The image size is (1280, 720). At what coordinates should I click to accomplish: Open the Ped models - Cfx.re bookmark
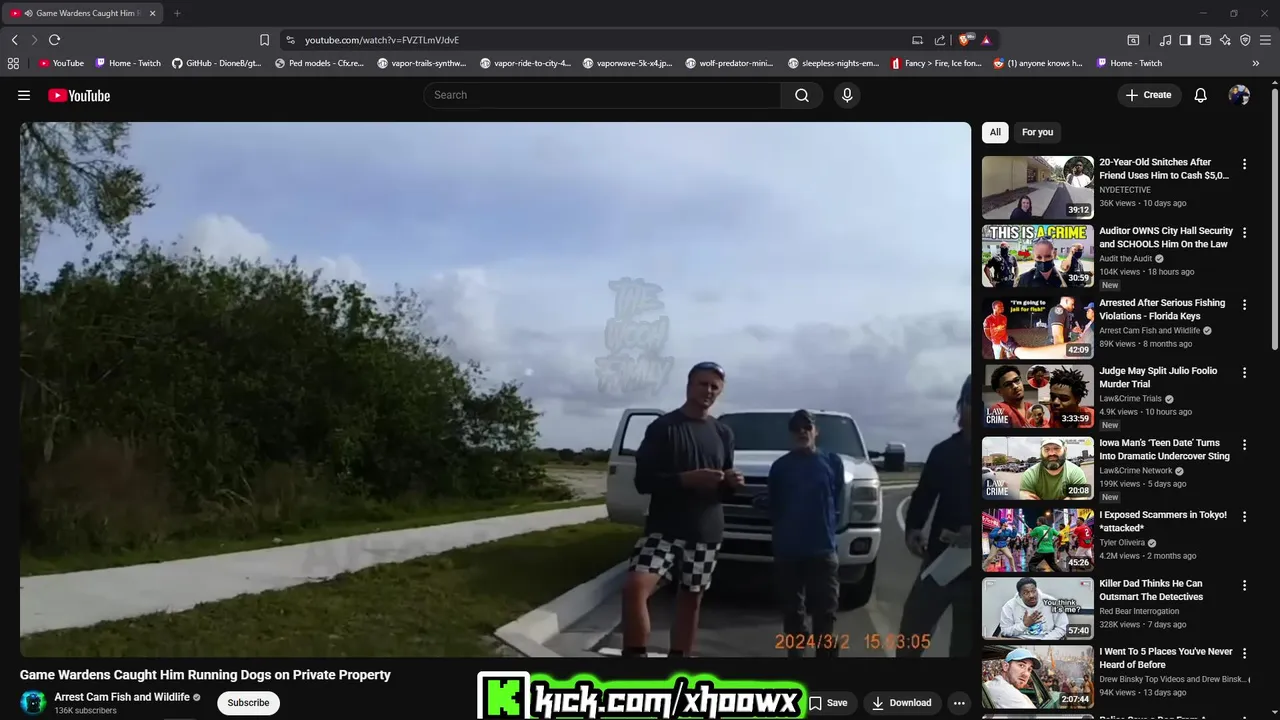[319, 63]
